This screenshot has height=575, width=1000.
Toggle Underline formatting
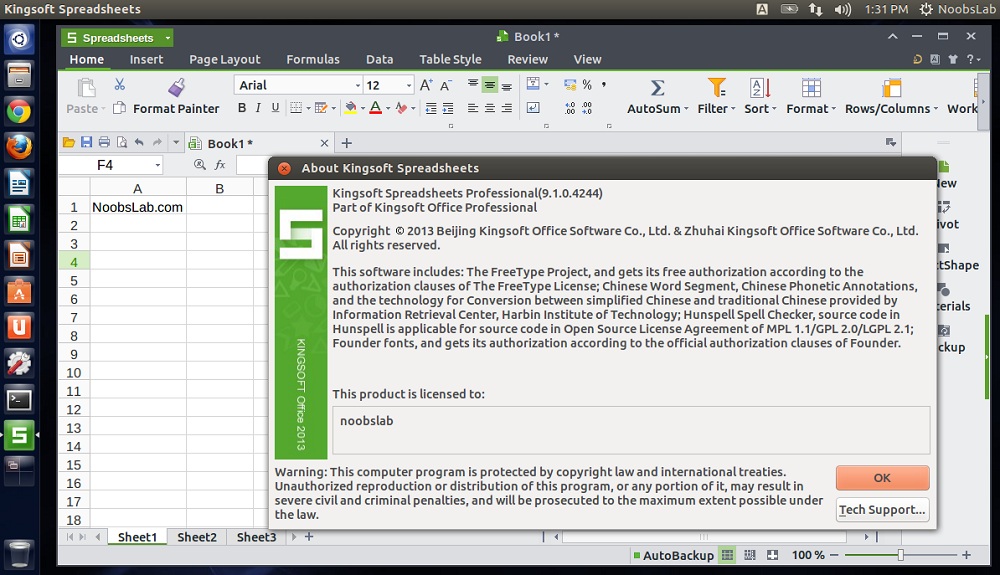point(275,108)
